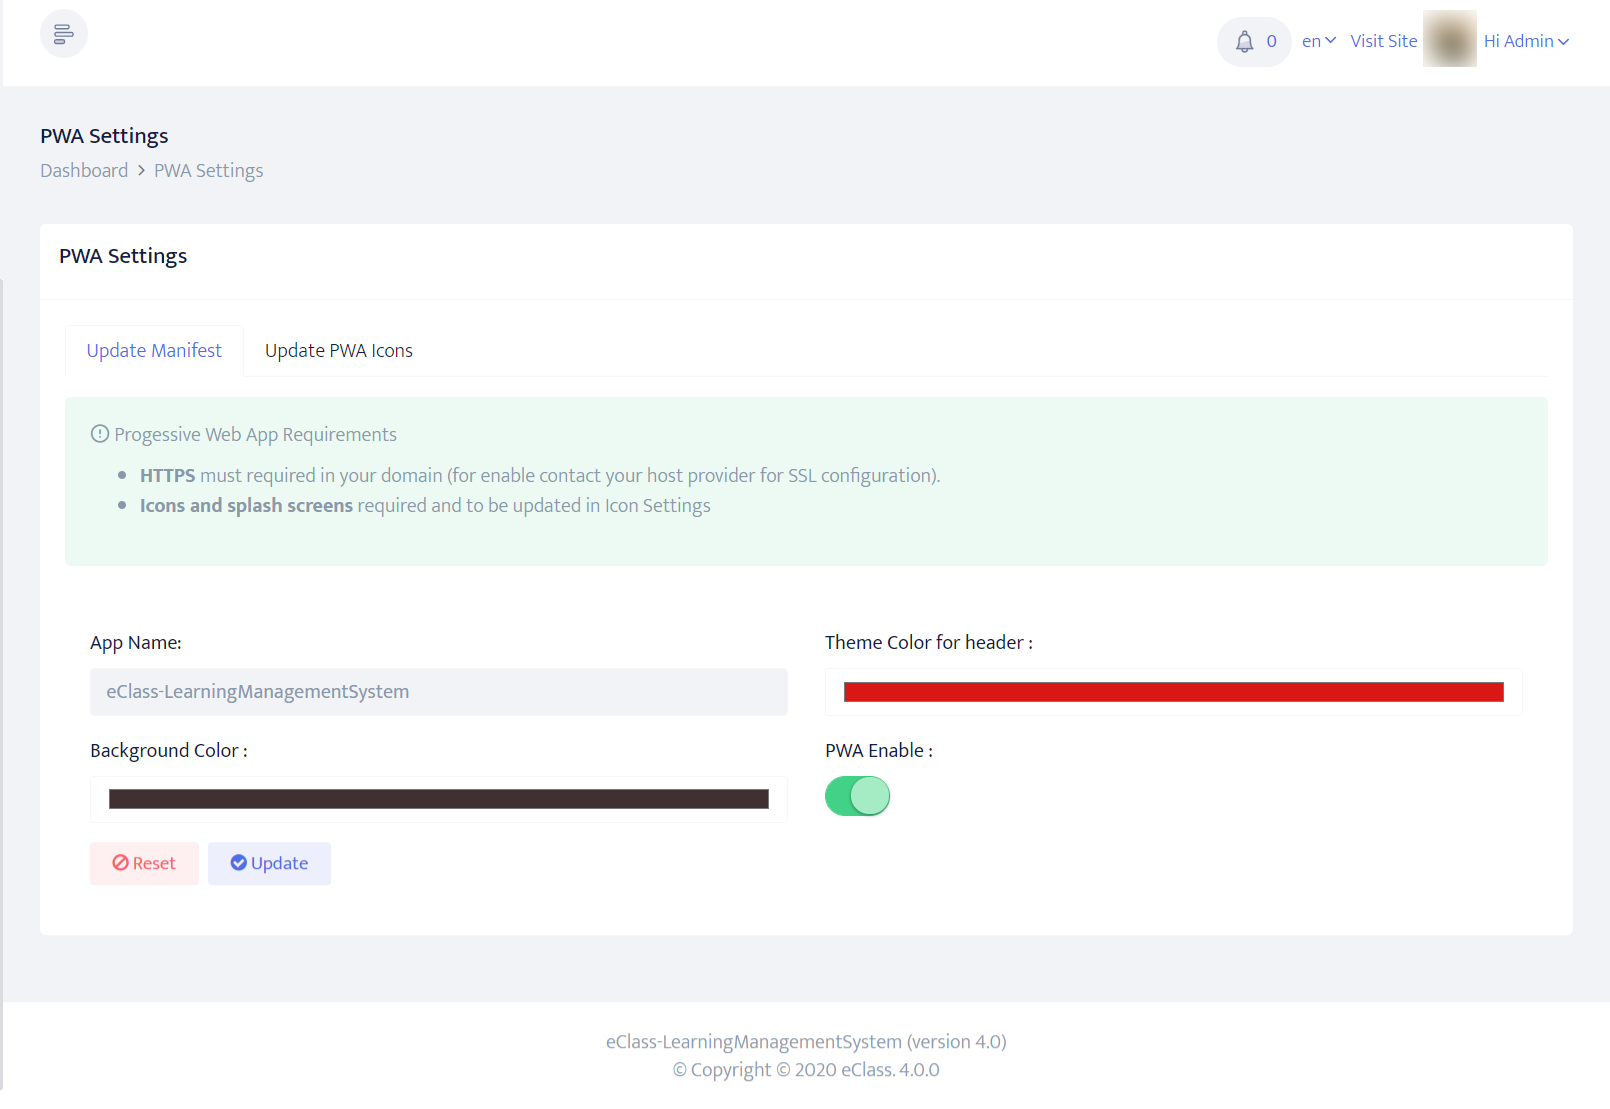The image size is (1610, 1109).
Task: Select the bell icon near the top right
Action: tap(1244, 41)
